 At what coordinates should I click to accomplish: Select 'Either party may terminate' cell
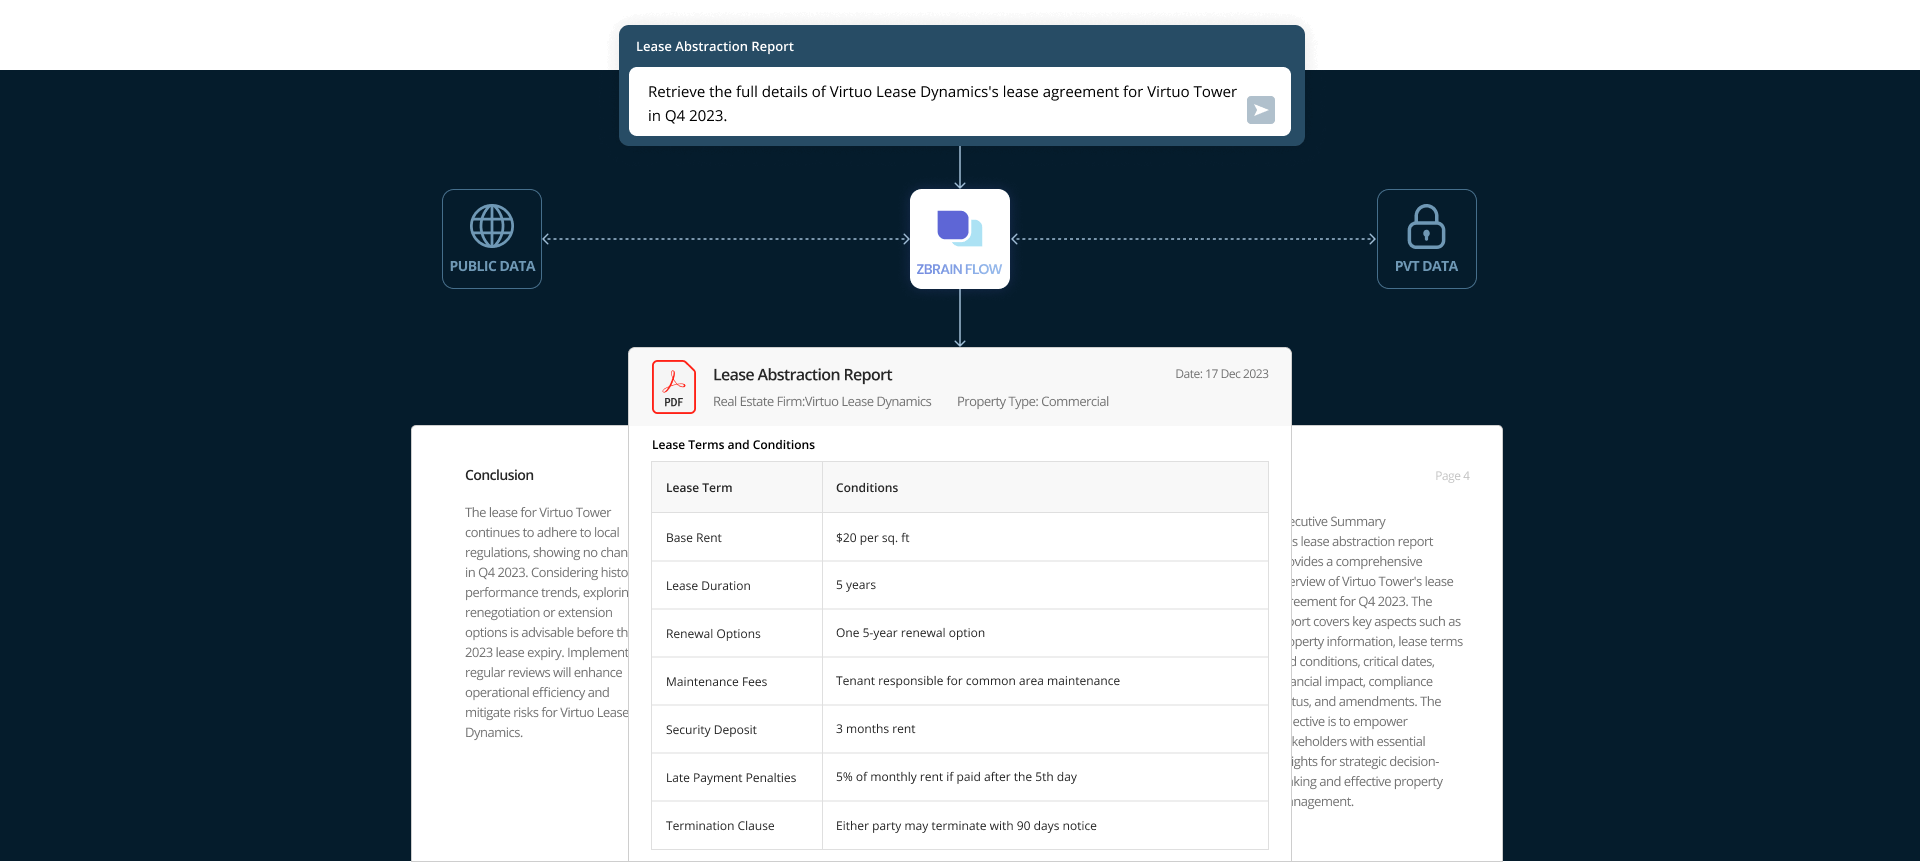1045,825
